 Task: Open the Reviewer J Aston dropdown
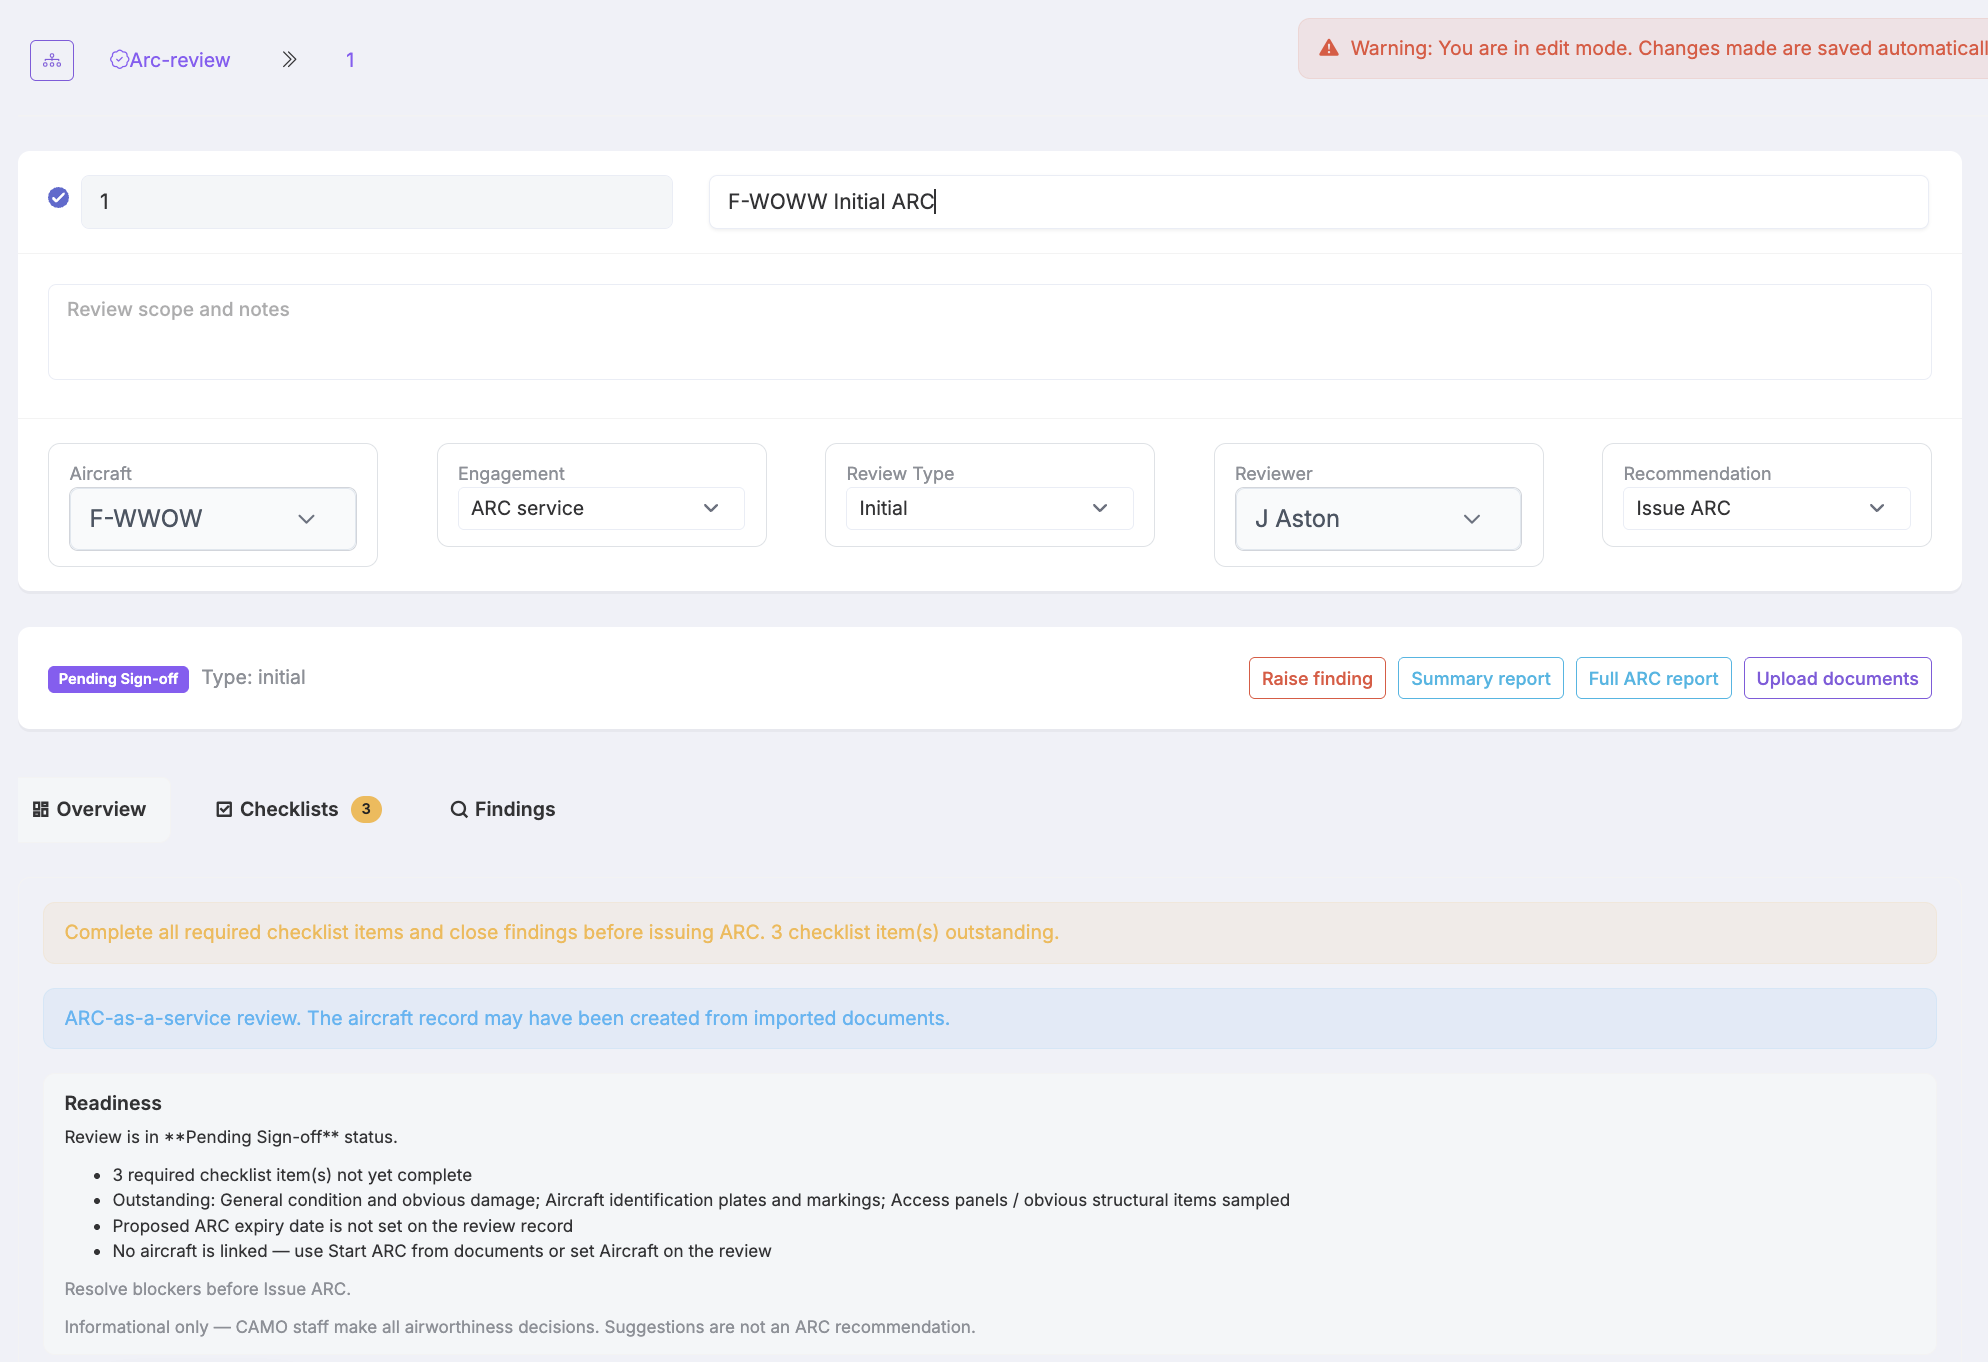[1378, 519]
